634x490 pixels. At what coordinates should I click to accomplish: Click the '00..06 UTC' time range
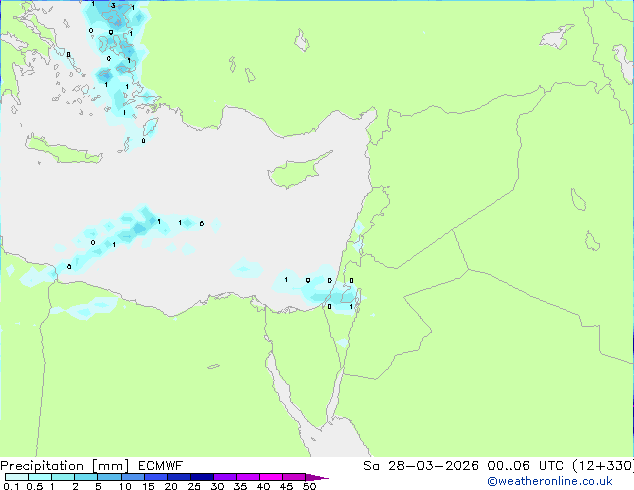coord(525,466)
